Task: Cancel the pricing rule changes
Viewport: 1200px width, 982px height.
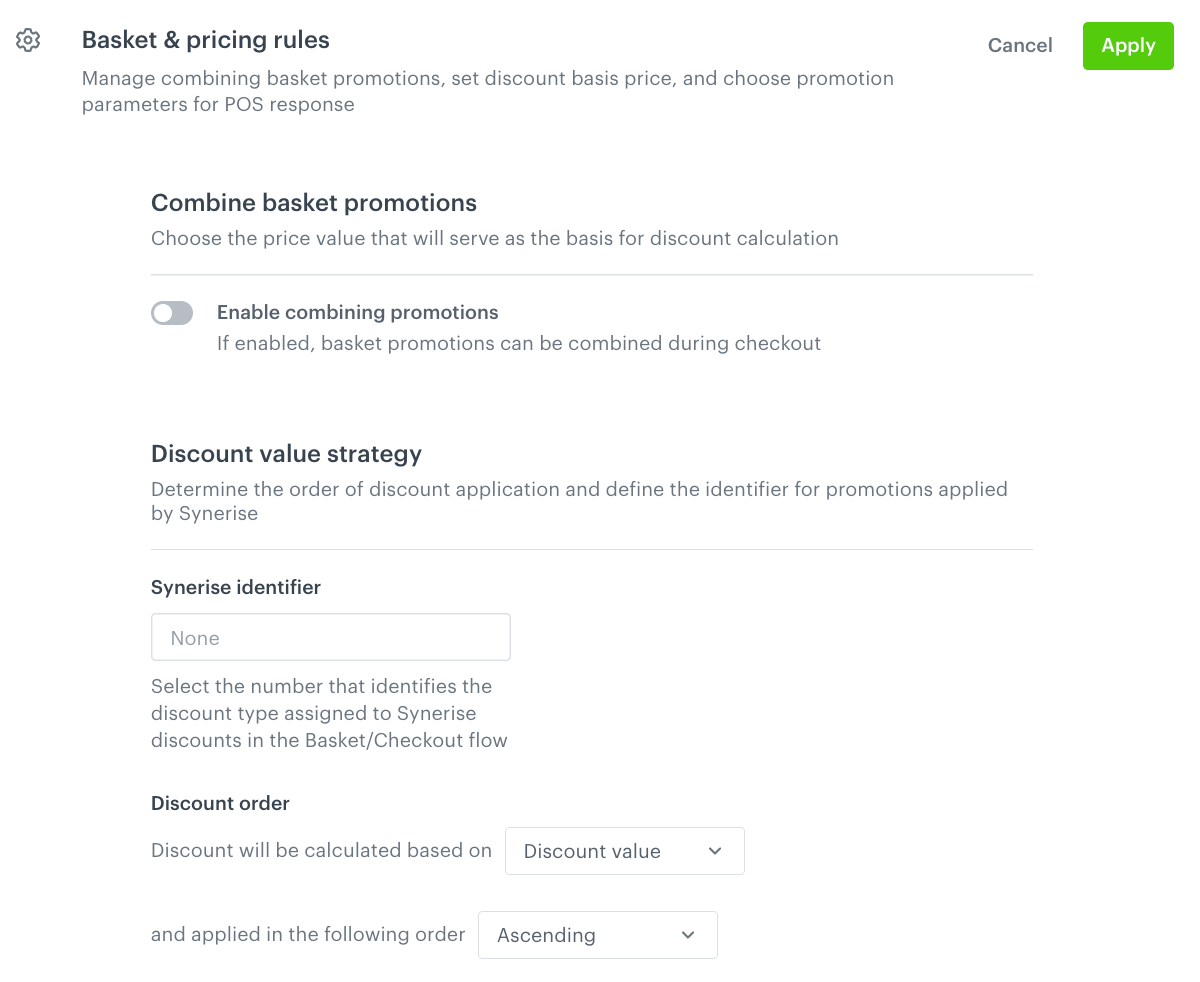Action: click(1019, 45)
